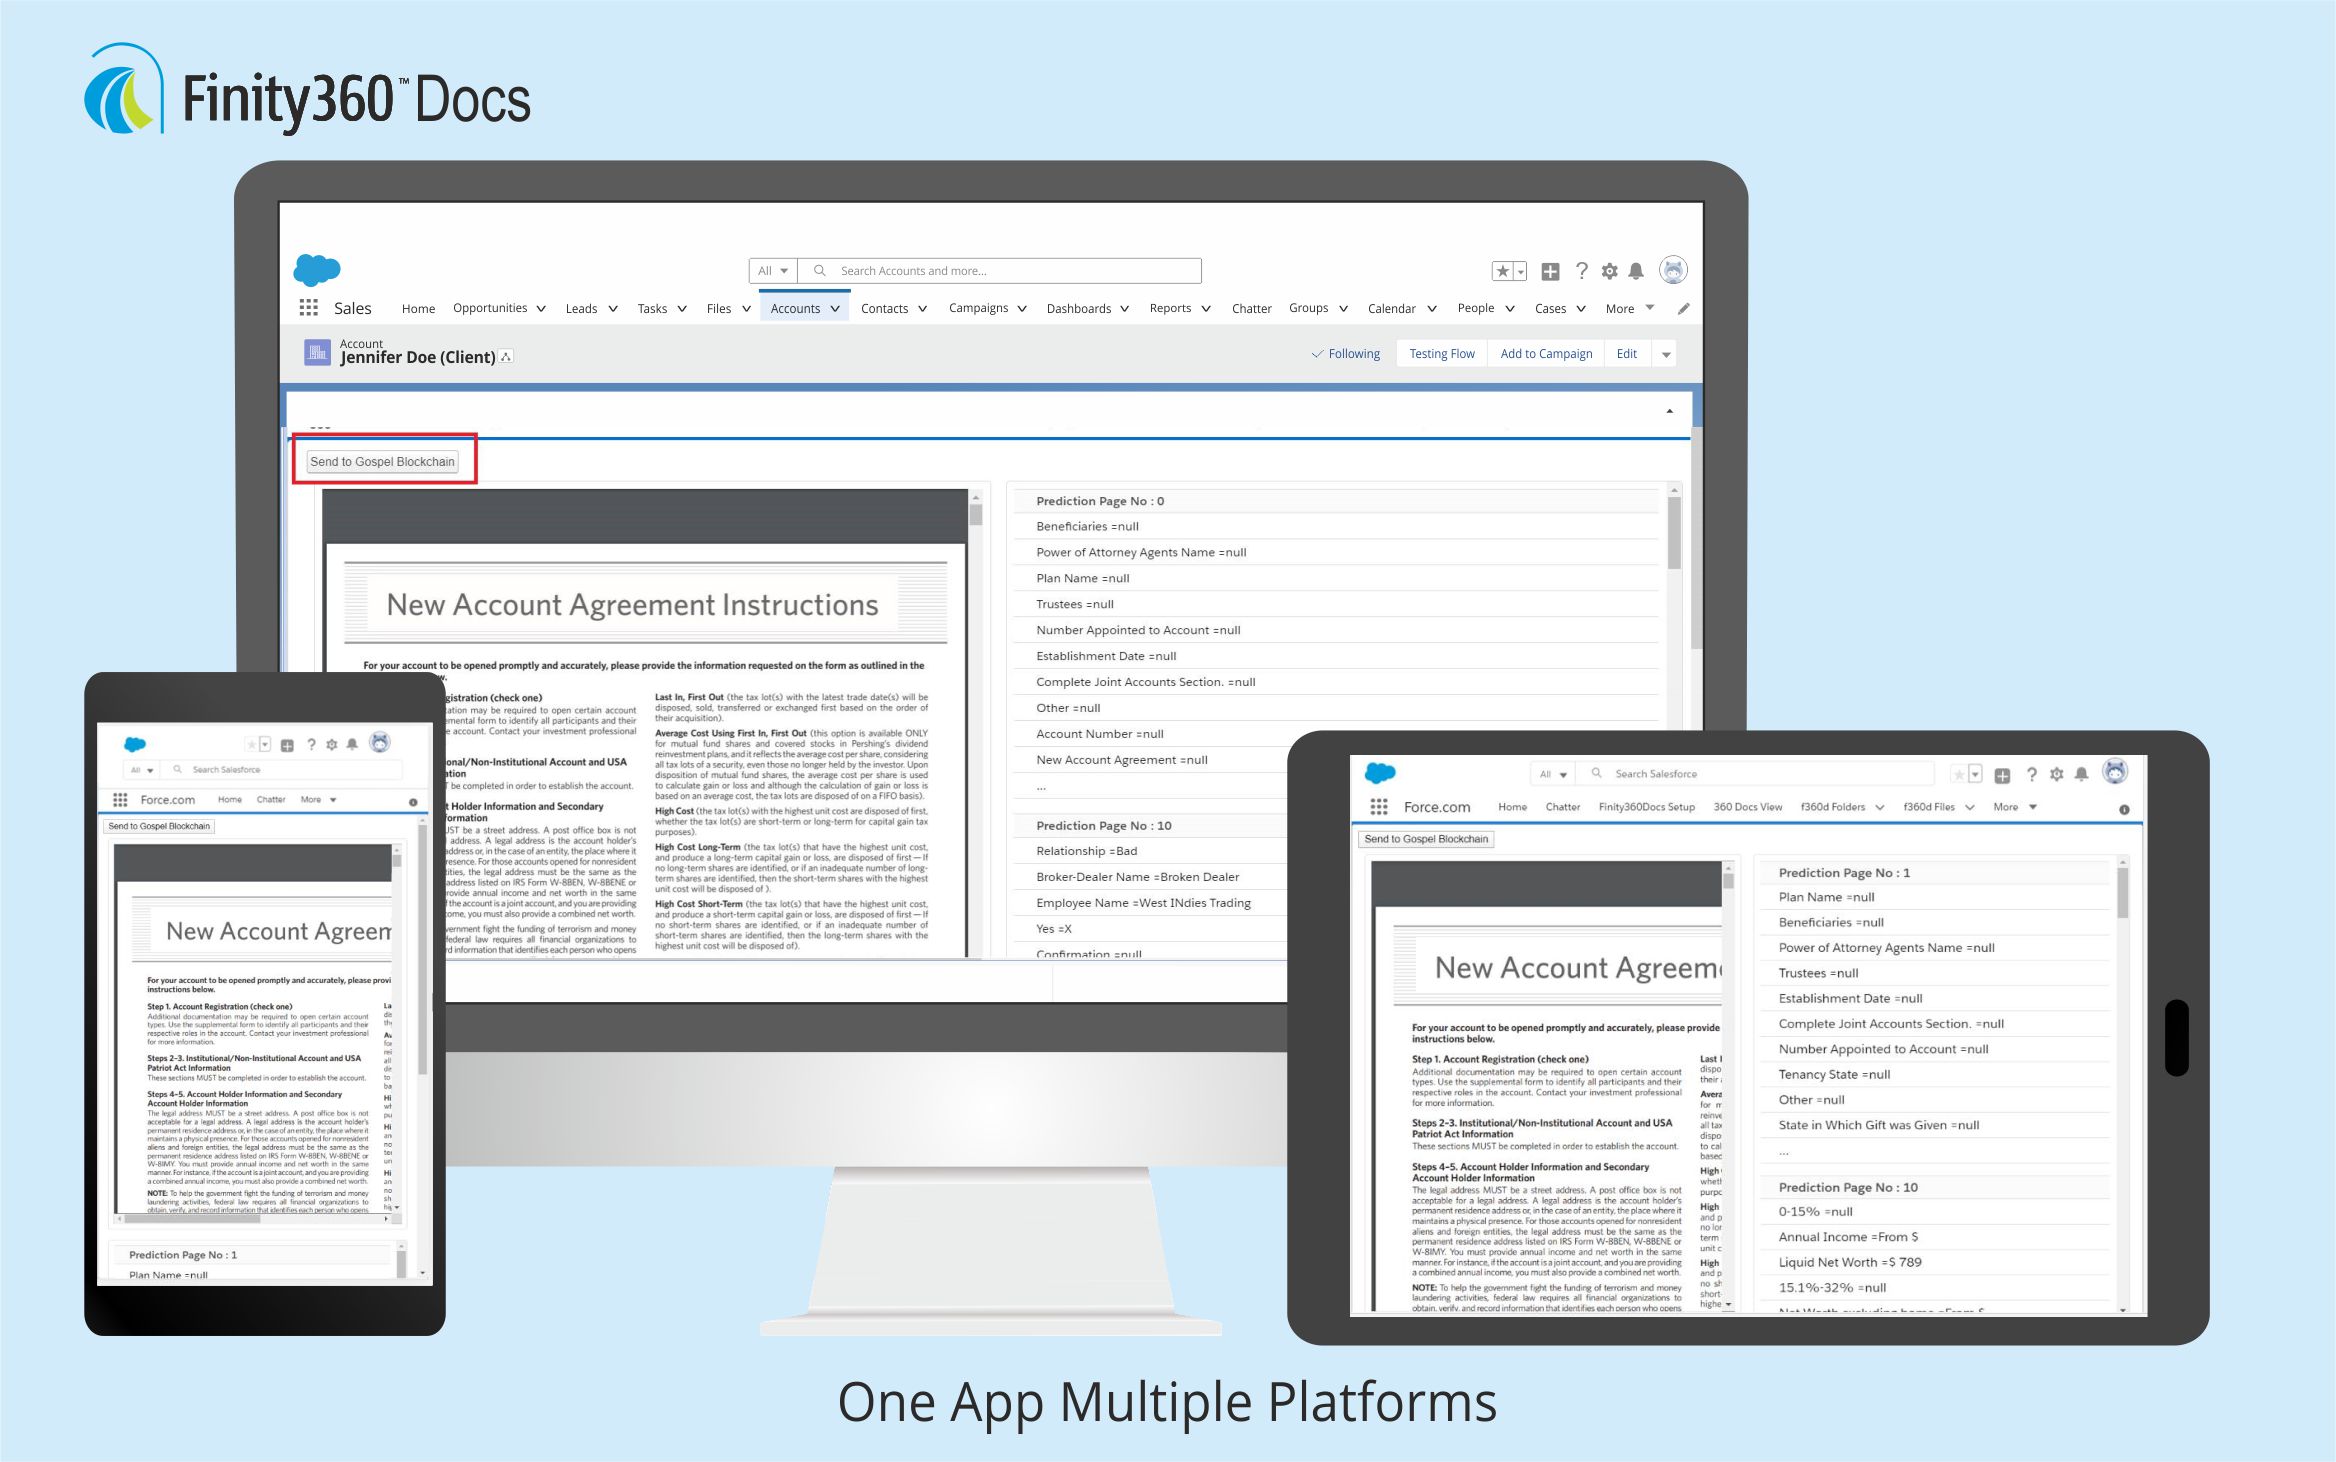Open App Launcher grid on tablet screen
This screenshot has height=1462, width=2336.
coord(1379,807)
